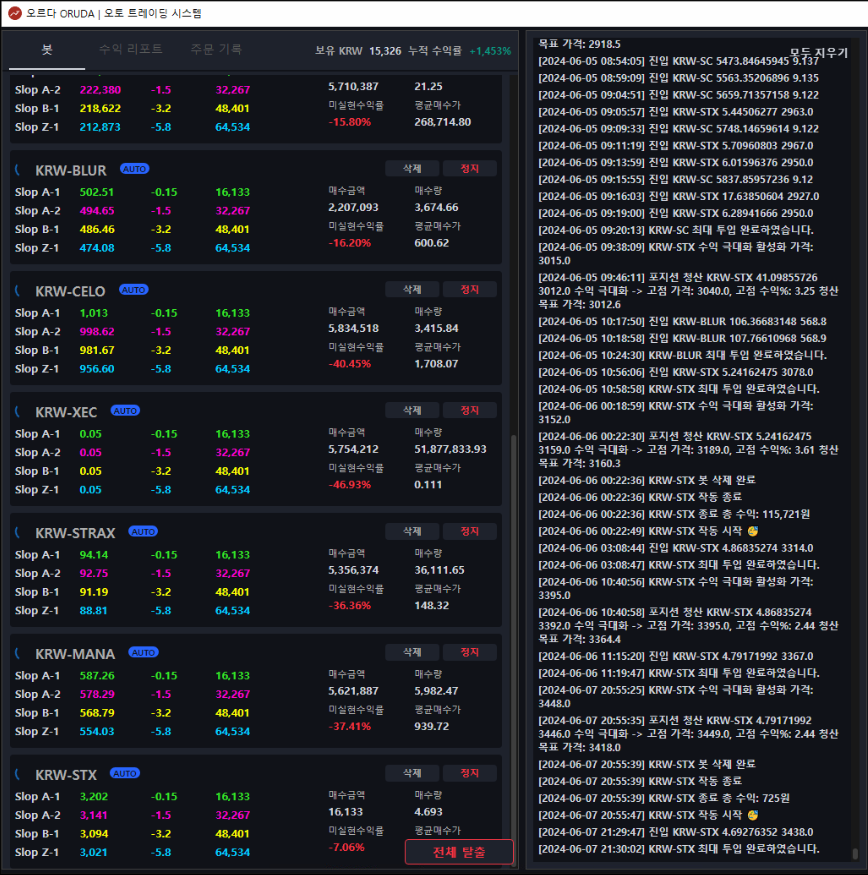Select the KRW-STX pair title
This screenshot has height=875, width=868.
click(x=66, y=775)
